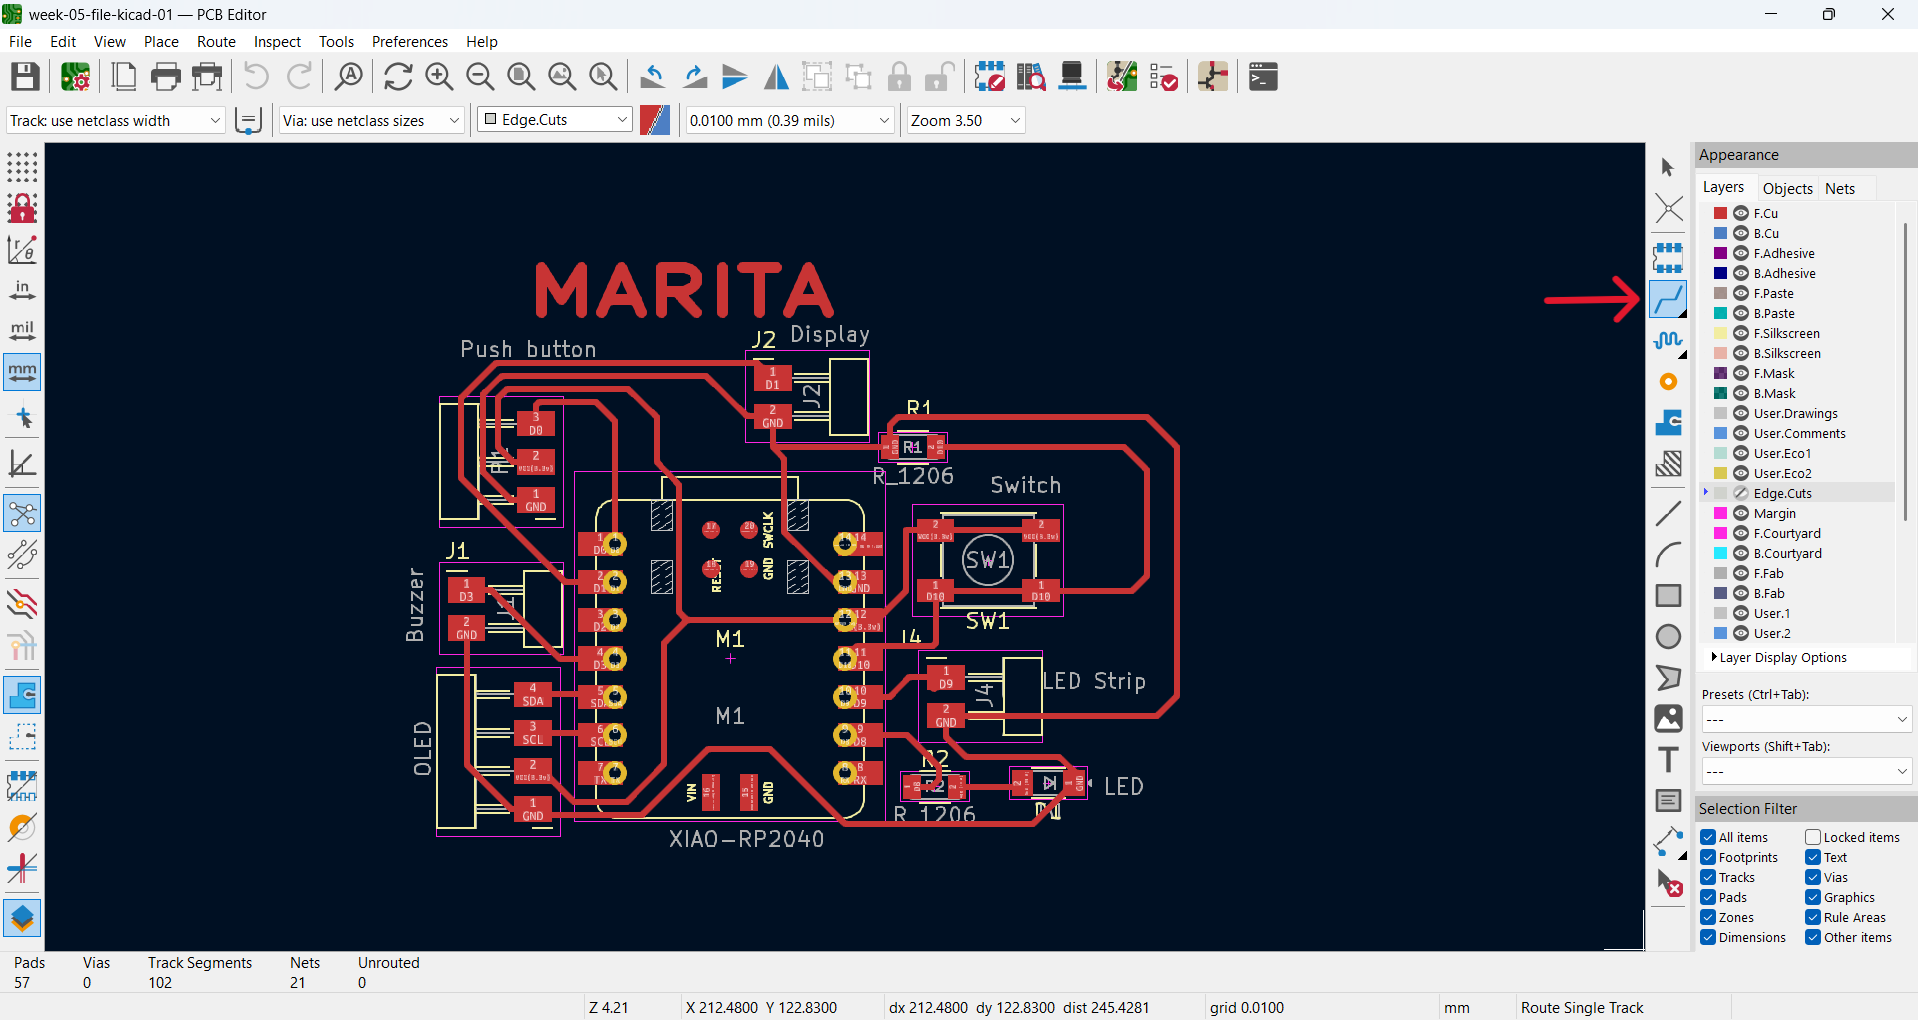Image resolution: width=1918 pixels, height=1020 pixels.
Task: Uncheck Vias in Selection Filter
Action: 1813,877
